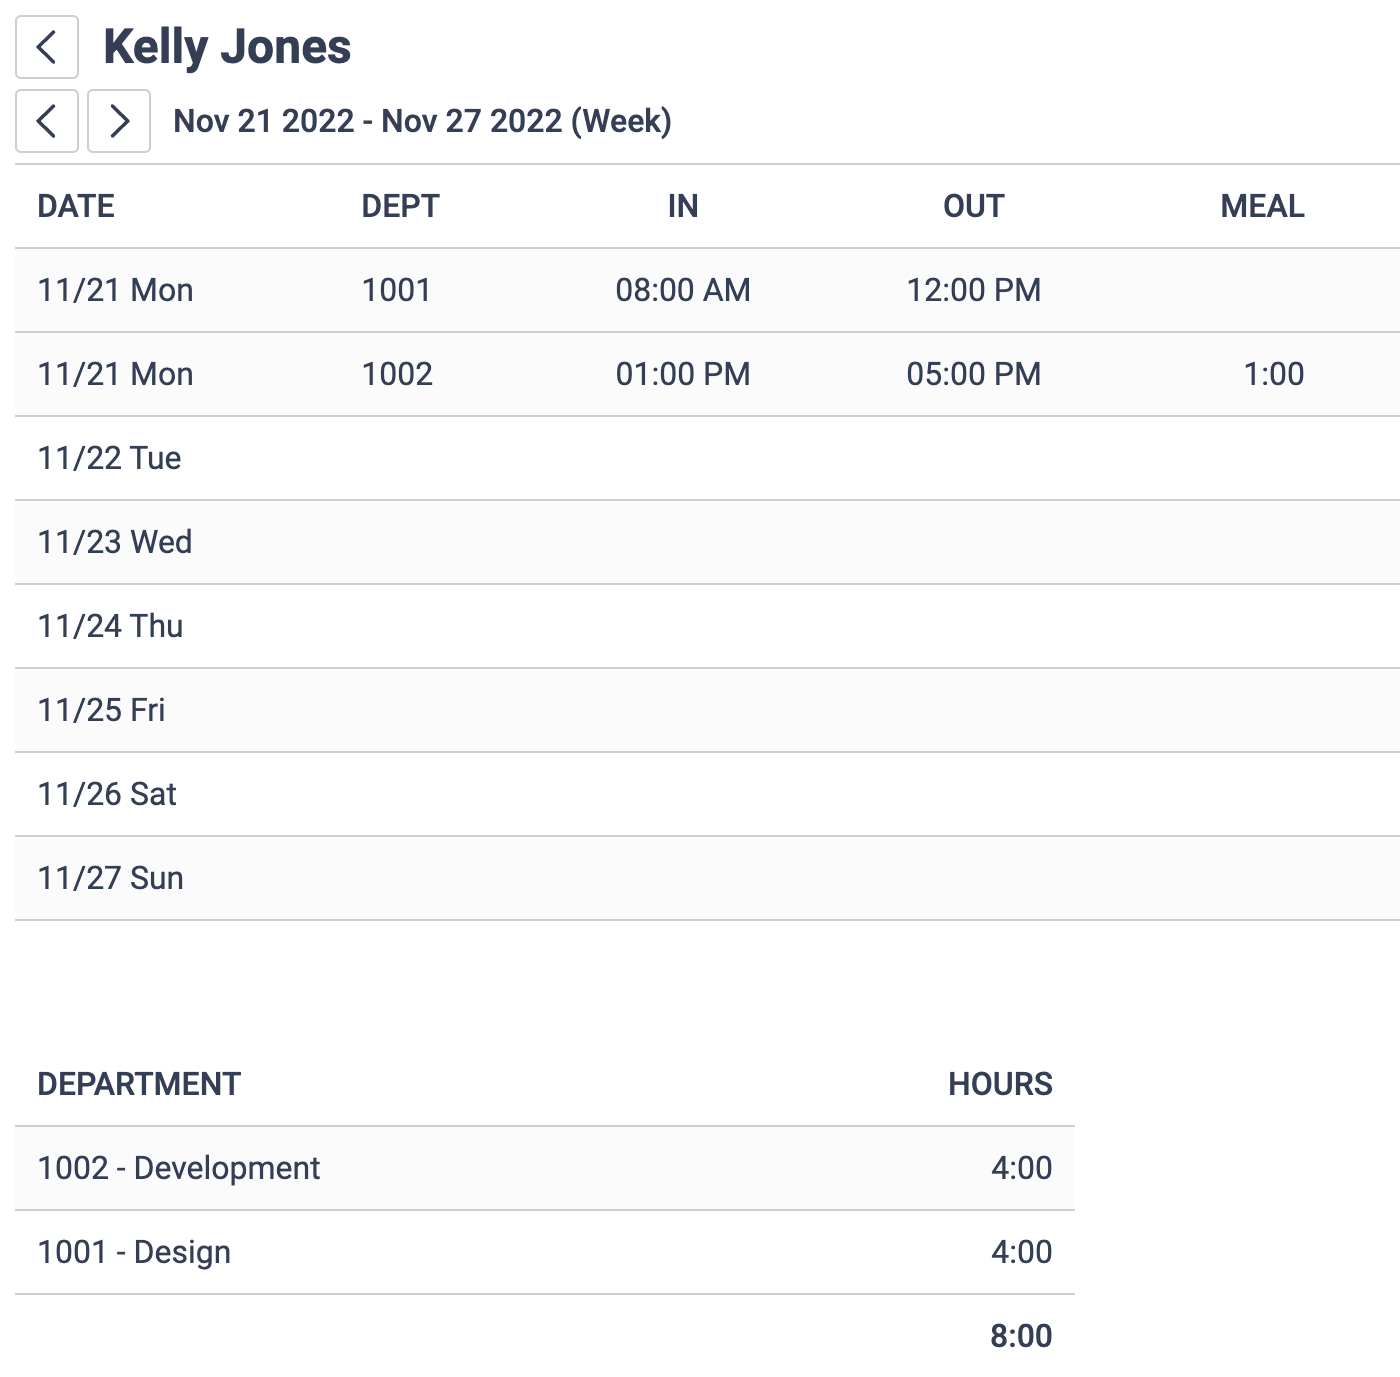The height and width of the screenshot is (1377, 1400).
Task: Click the 11/22 Tue row to add time
Action: click(500, 458)
